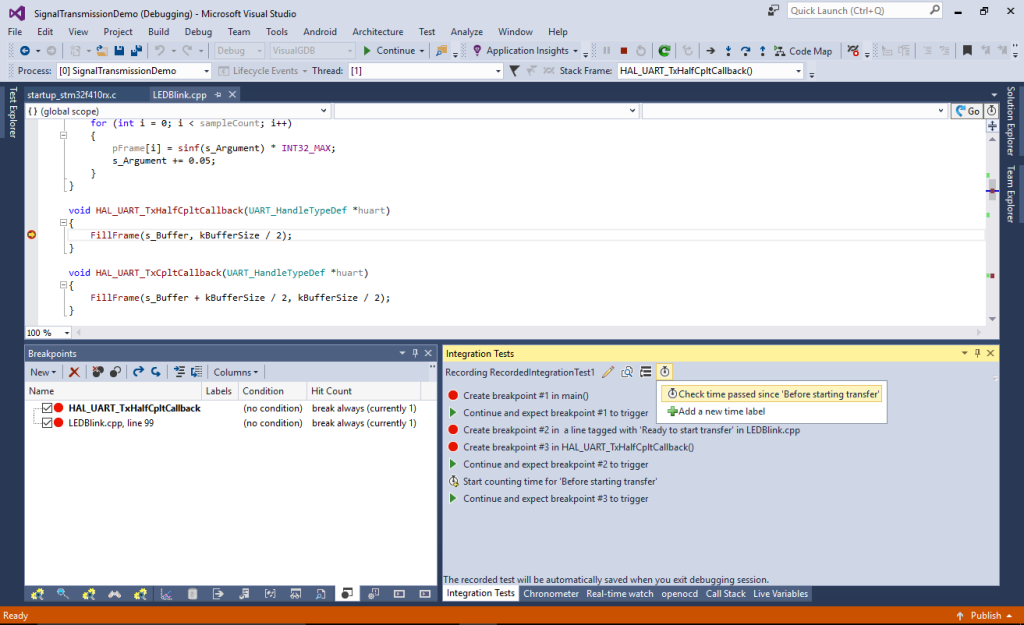Image resolution: width=1024 pixels, height=625 pixels.
Task: Open the Columns dropdown in Breakpoints panel
Action: (236, 372)
